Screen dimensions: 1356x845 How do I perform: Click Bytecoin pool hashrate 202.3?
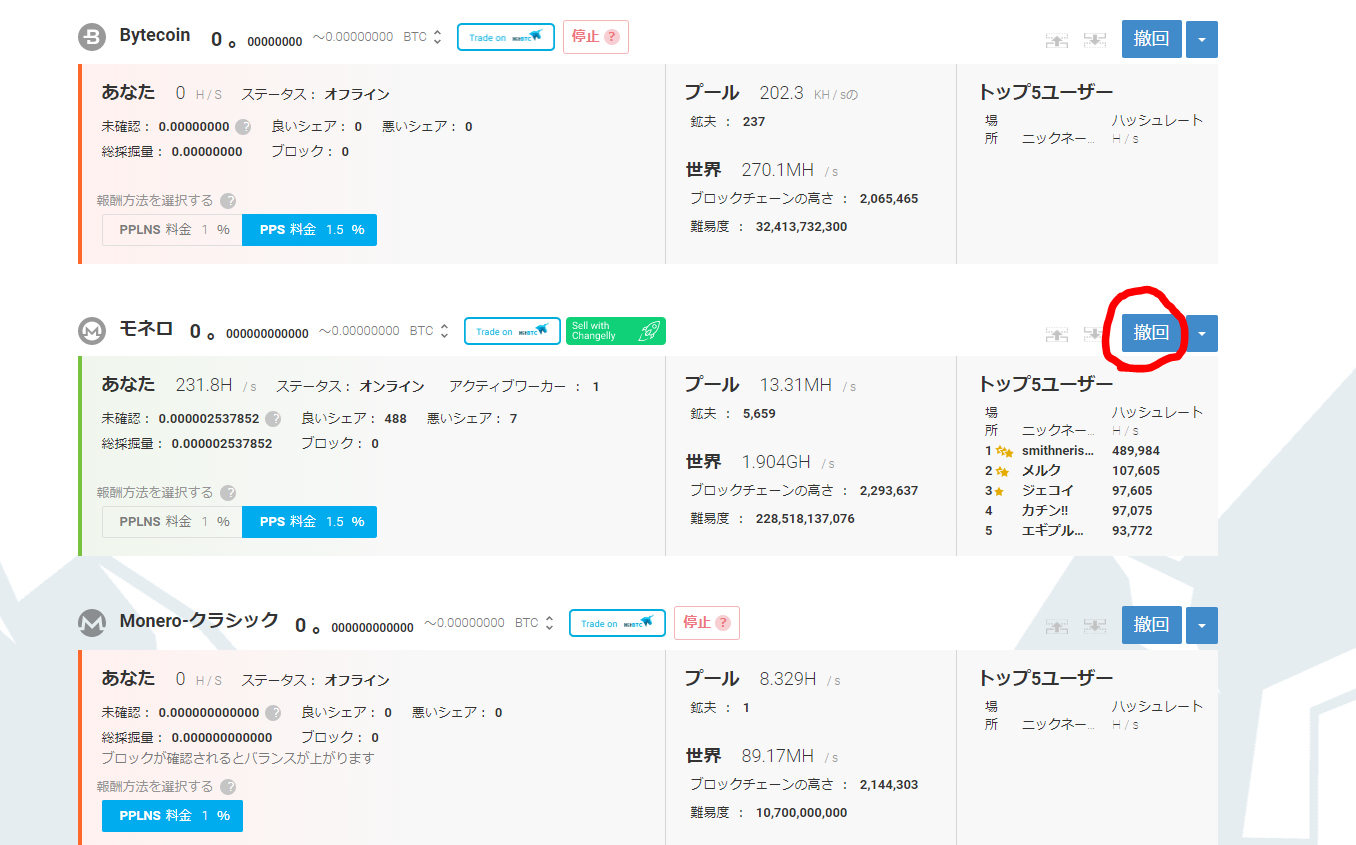pos(781,93)
